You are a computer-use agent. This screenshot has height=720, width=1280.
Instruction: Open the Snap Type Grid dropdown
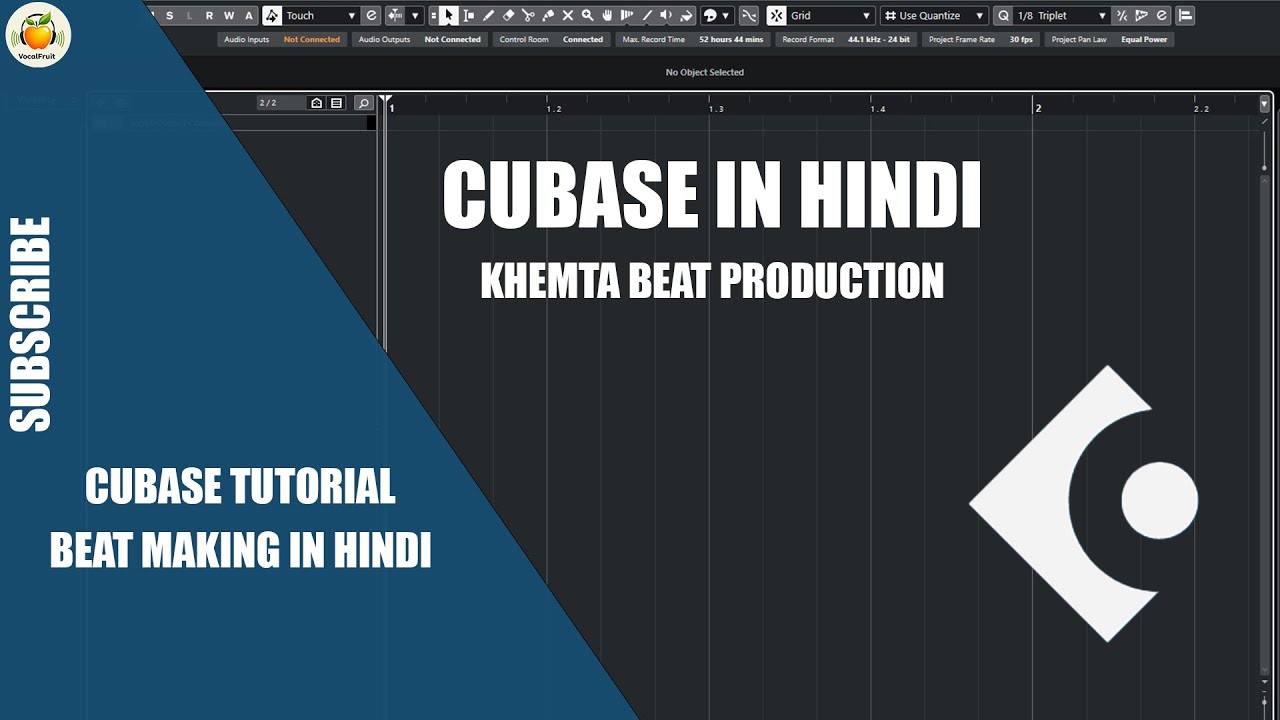pos(831,15)
